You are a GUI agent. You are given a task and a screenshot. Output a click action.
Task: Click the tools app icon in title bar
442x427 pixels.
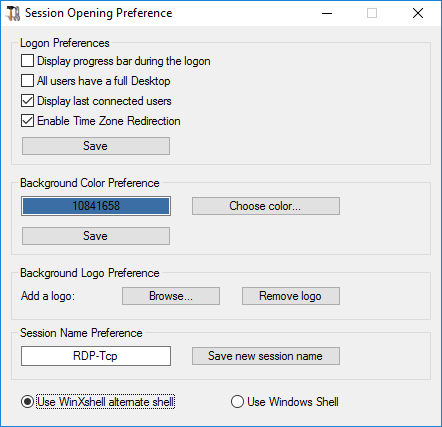(13, 13)
